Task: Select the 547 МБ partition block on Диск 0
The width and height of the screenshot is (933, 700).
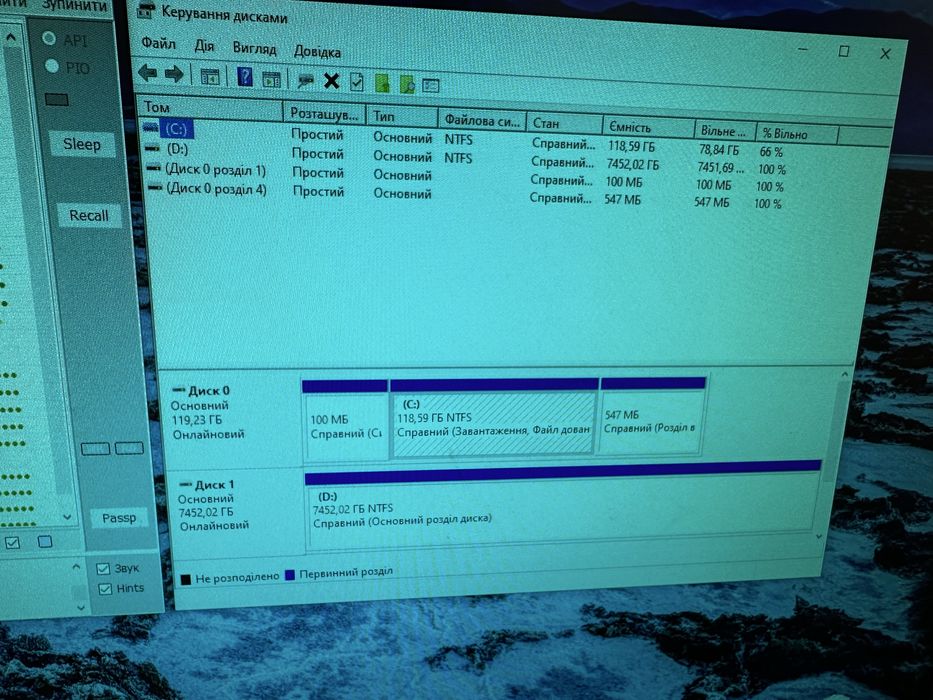Action: (x=652, y=415)
